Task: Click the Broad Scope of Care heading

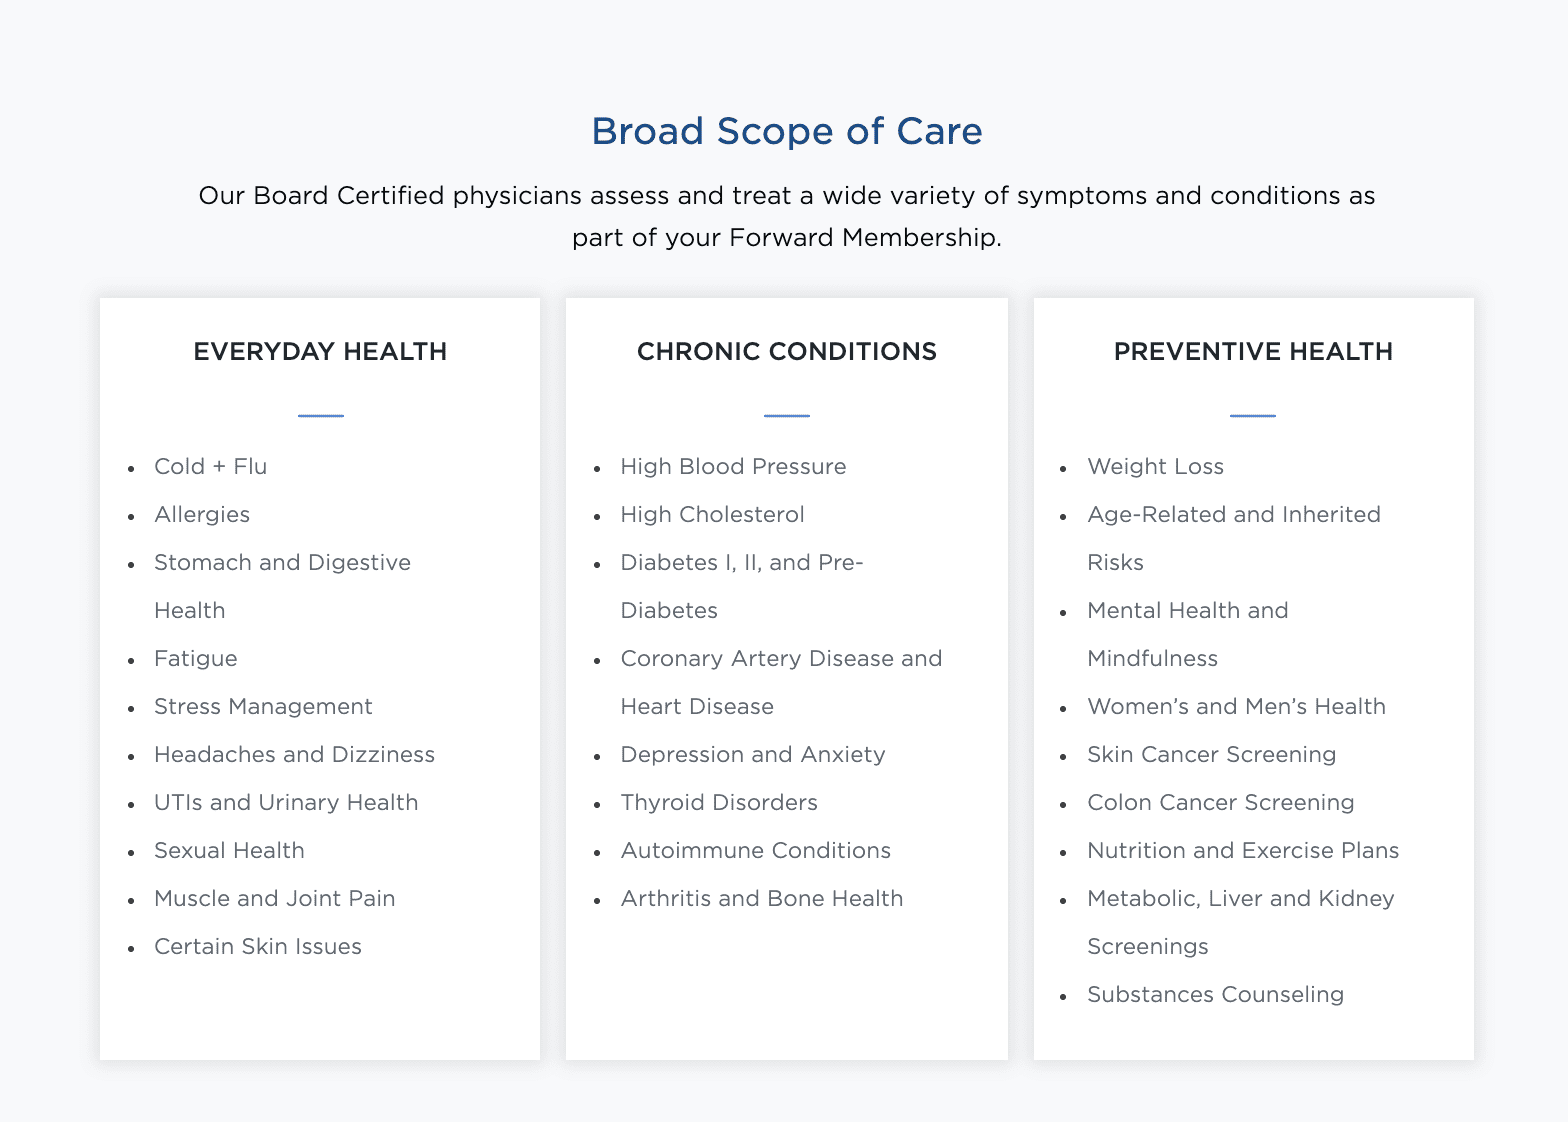Action: pyautogui.click(x=787, y=131)
